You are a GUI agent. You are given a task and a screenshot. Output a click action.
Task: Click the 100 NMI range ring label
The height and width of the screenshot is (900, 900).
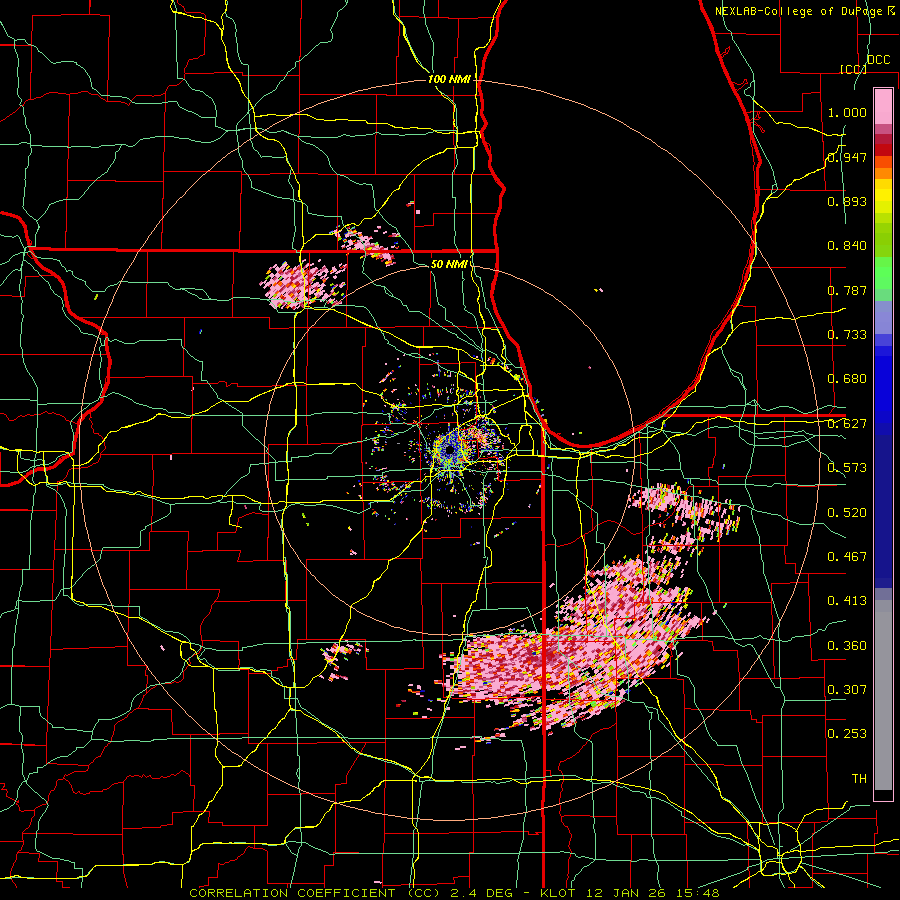(449, 79)
